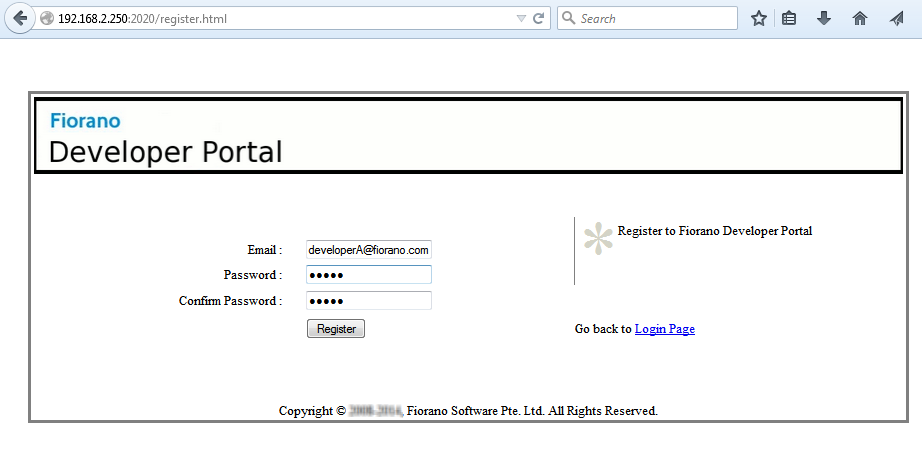922x474 pixels.
Task: Click the 'Password :' label
Action: 253,275
